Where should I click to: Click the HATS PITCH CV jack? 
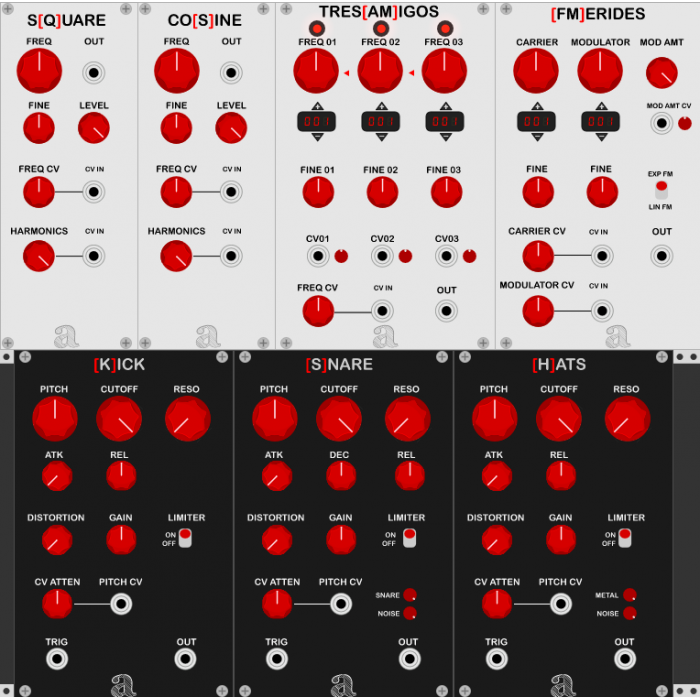pos(561,604)
